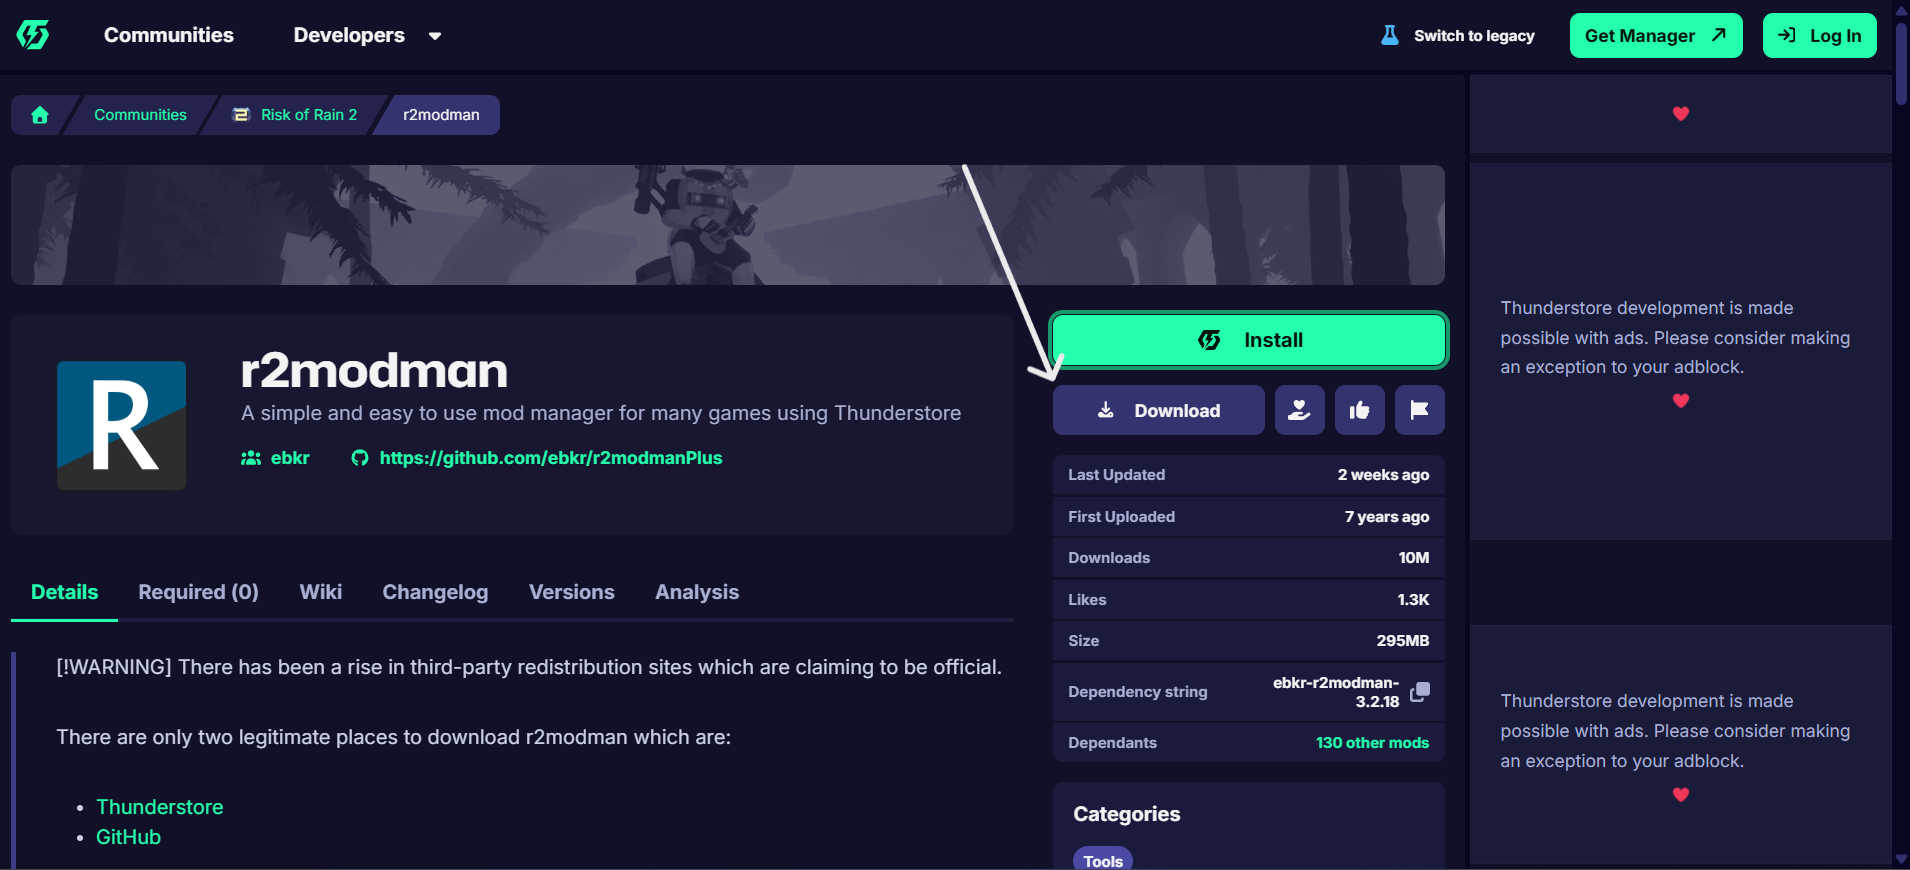Click the '10M' Downloads value

pos(1414,558)
